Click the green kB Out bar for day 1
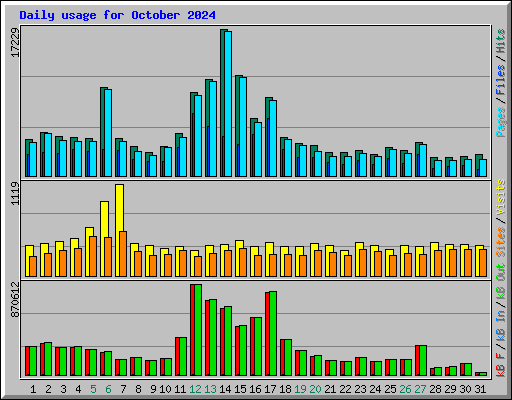The image size is (512, 400). [33, 361]
